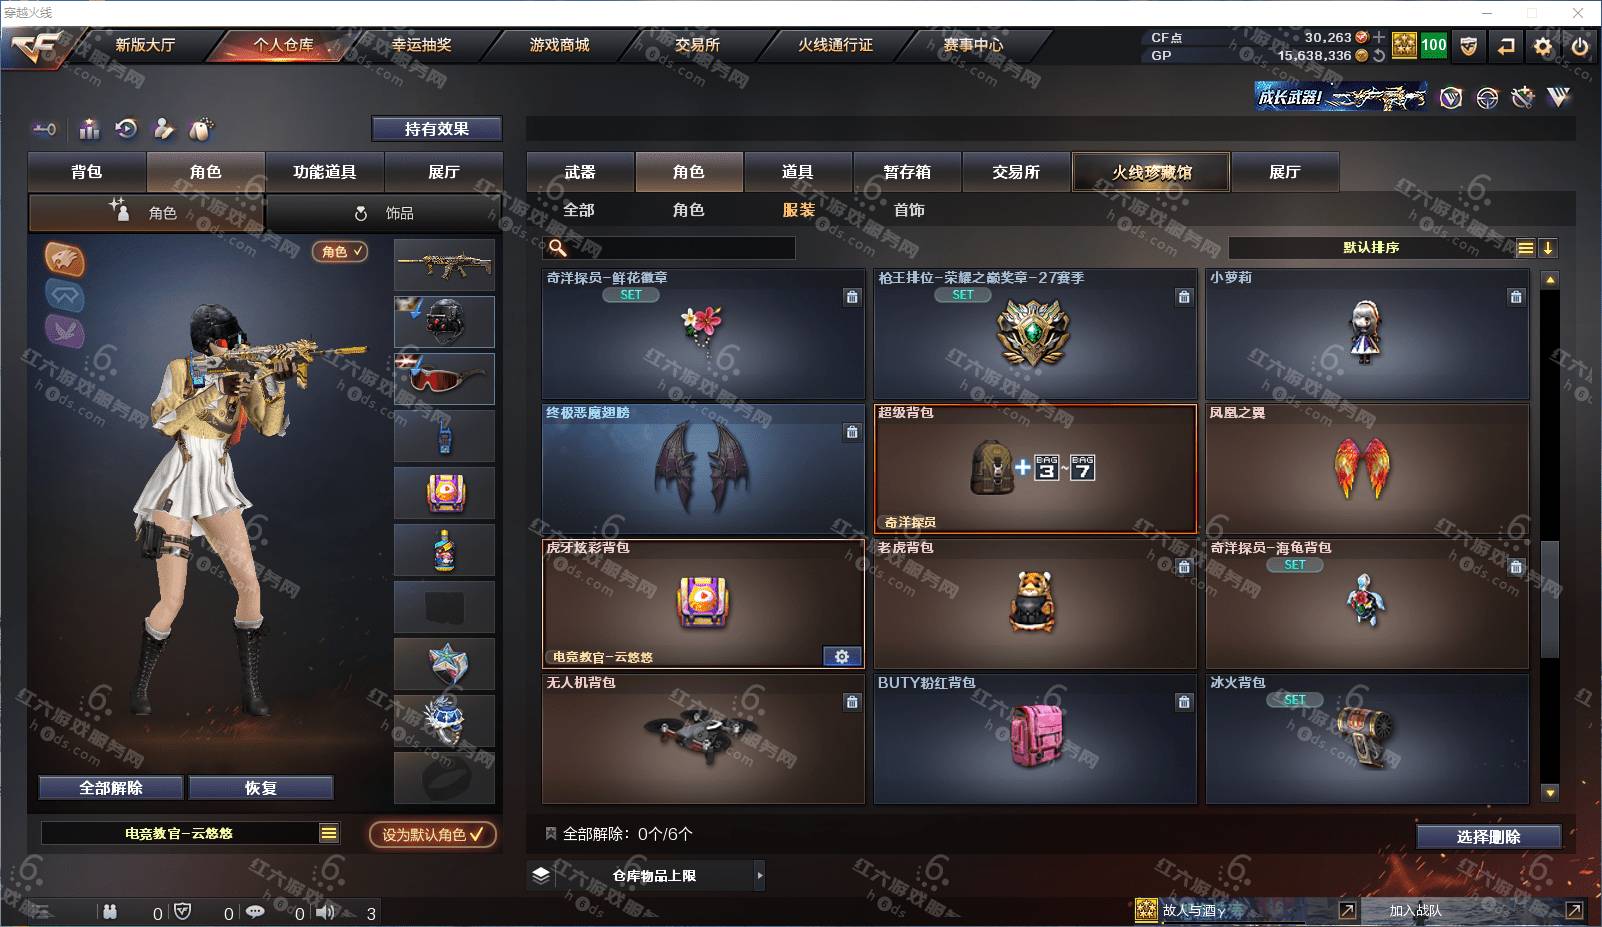Screen dimensions: 1602x927
Task: Click the power exit icon
Action: click(x=1580, y=46)
